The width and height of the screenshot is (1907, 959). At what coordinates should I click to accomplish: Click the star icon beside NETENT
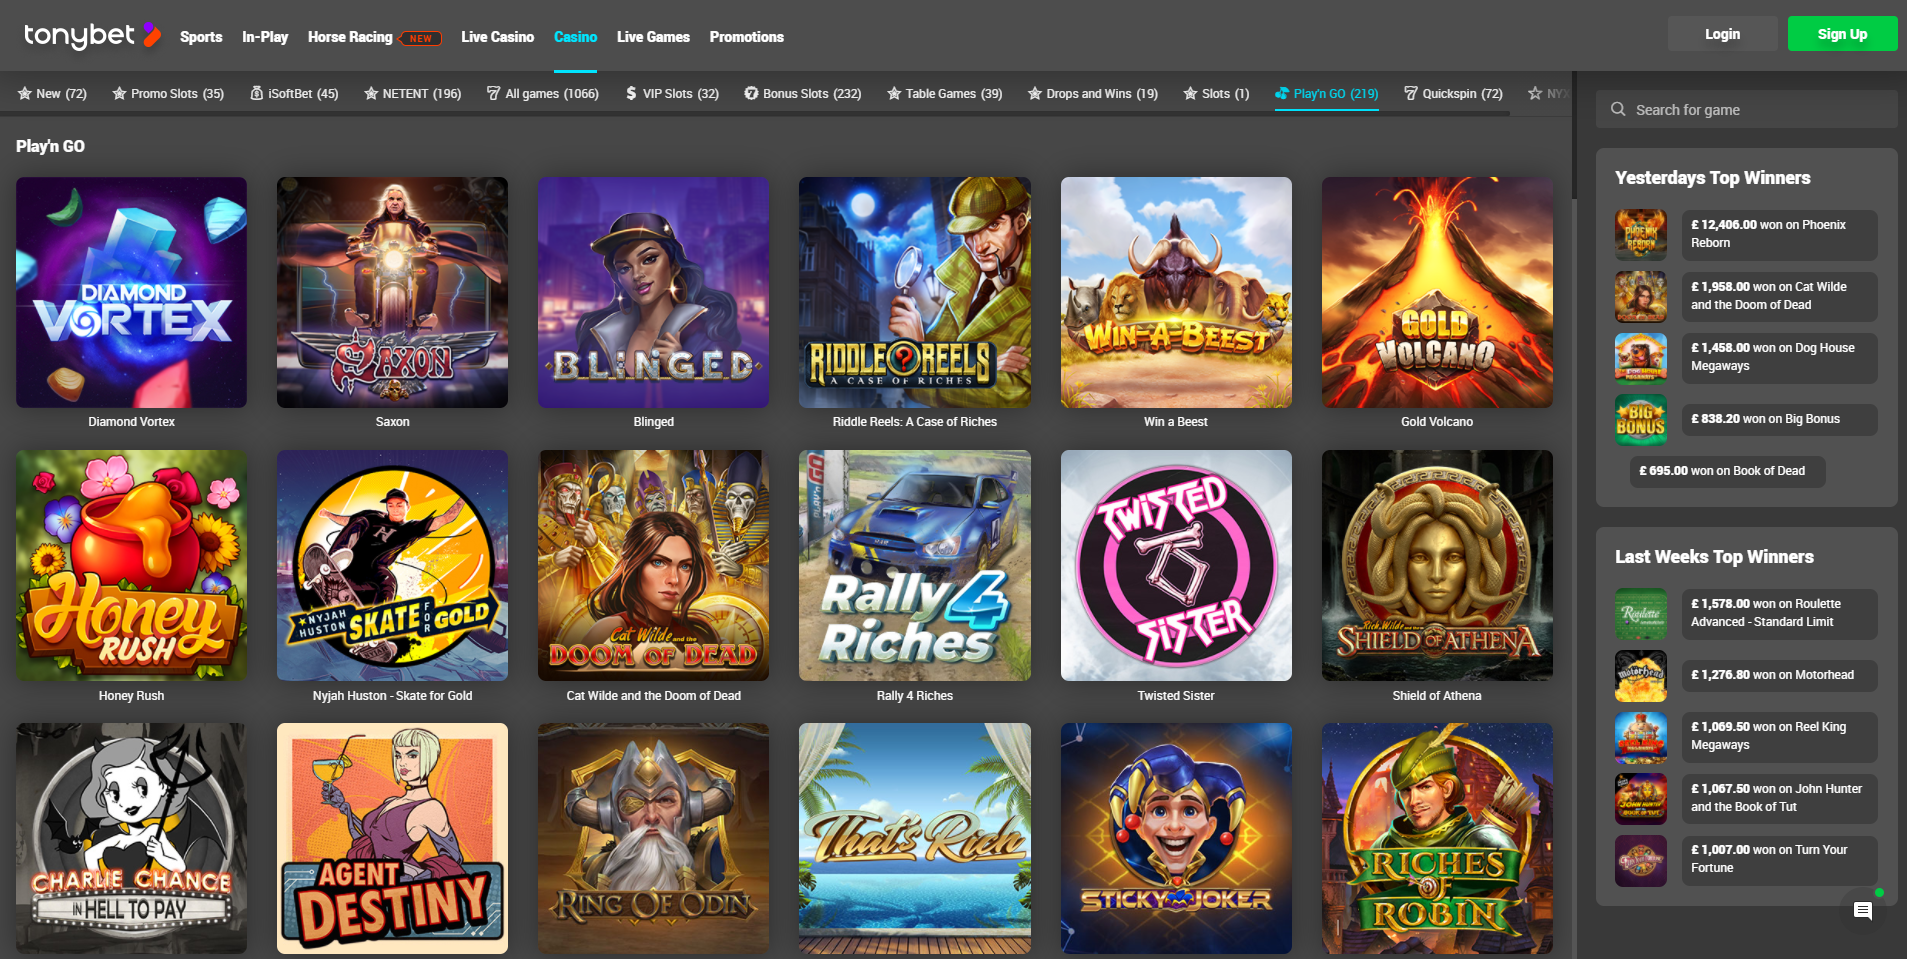click(371, 93)
